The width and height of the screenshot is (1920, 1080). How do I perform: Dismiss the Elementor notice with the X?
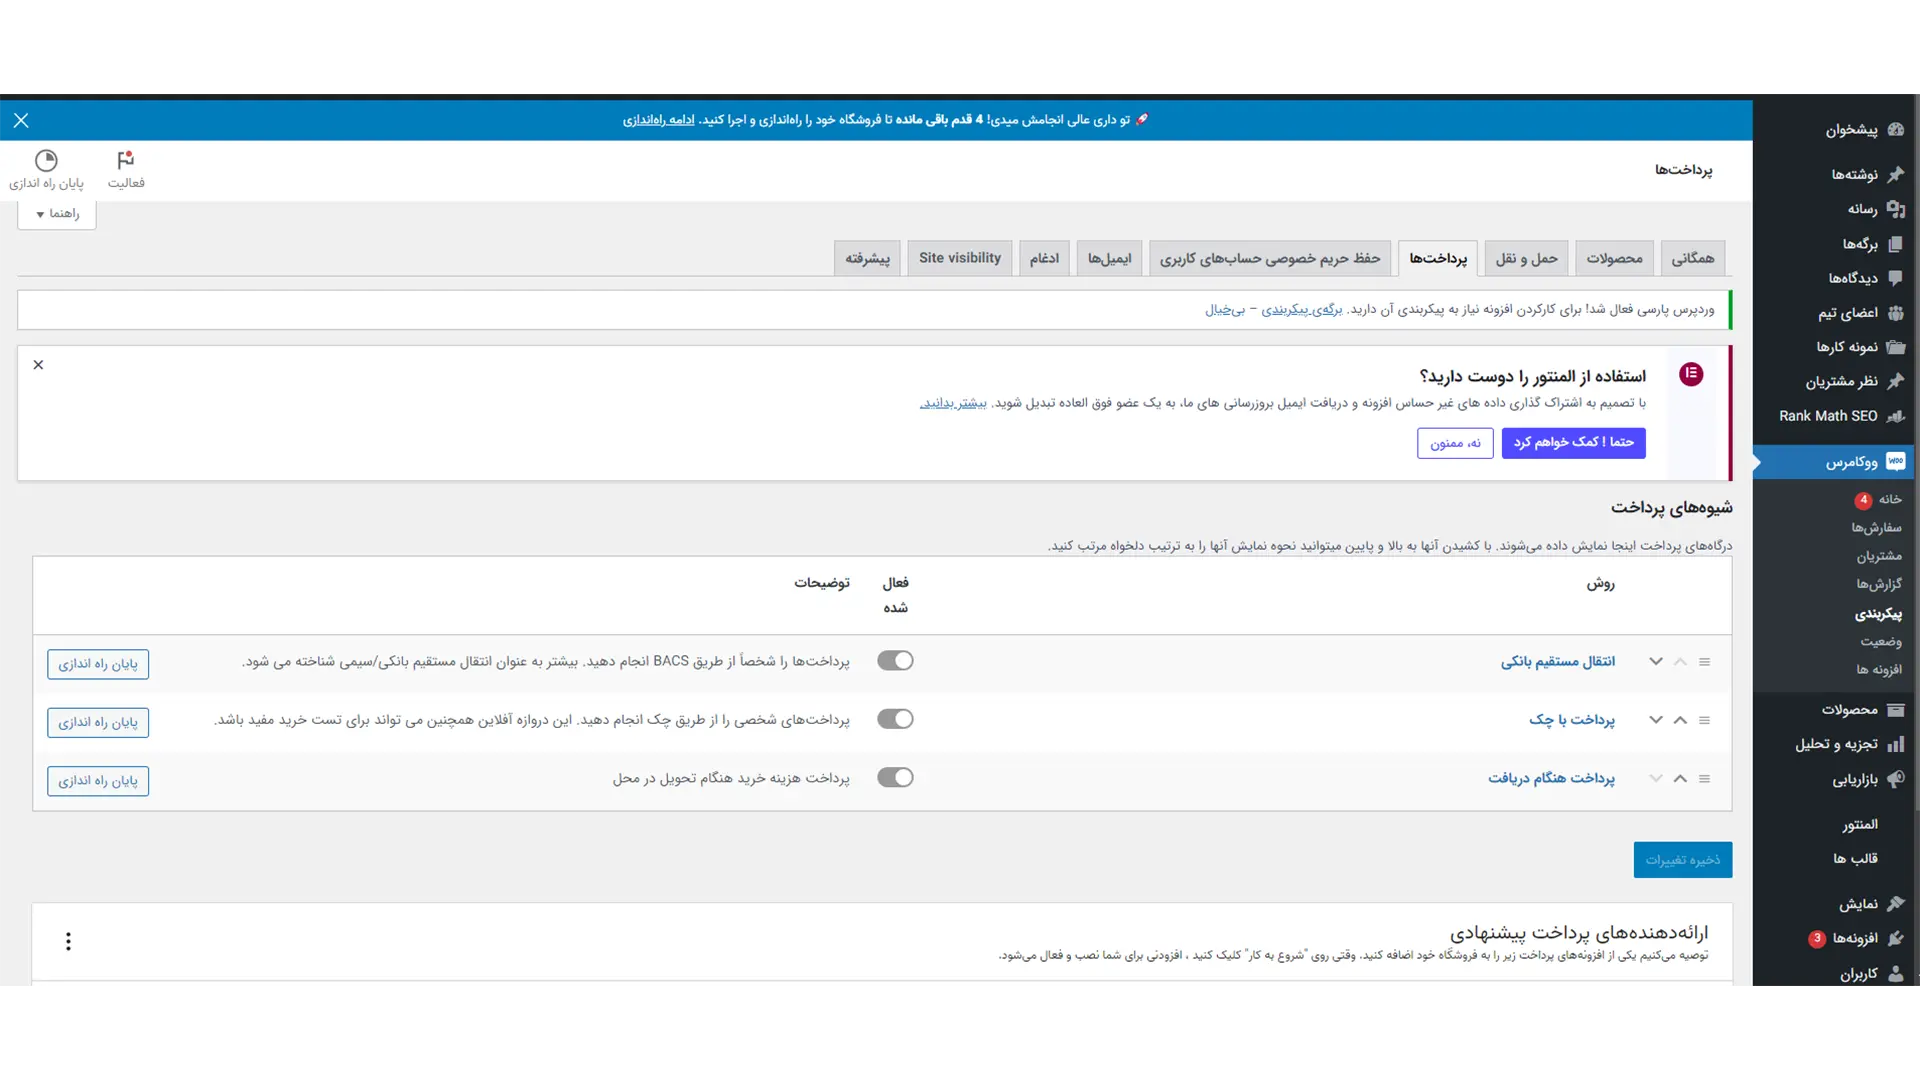coord(38,365)
